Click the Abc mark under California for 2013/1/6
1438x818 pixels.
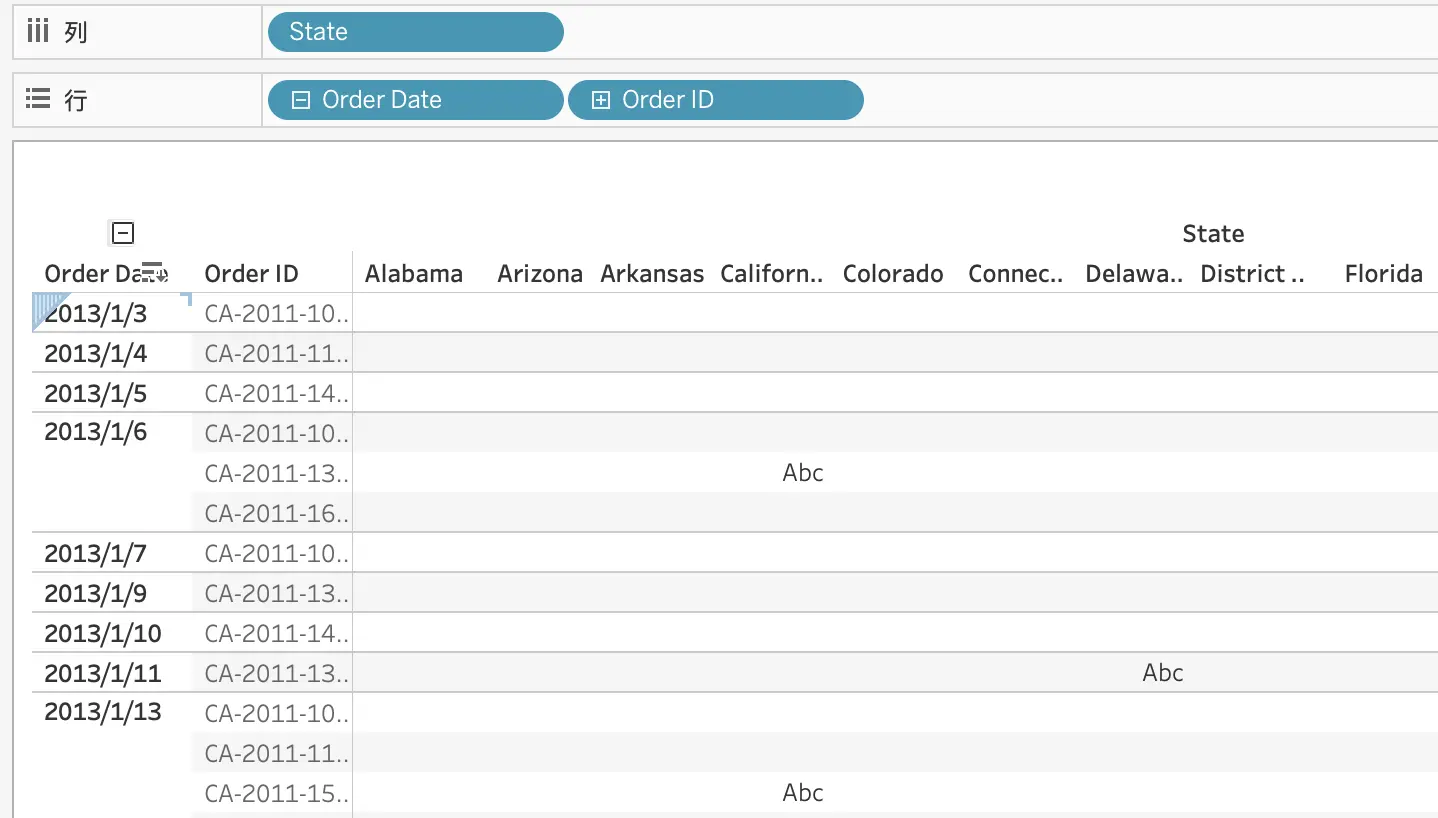(803, 473)
